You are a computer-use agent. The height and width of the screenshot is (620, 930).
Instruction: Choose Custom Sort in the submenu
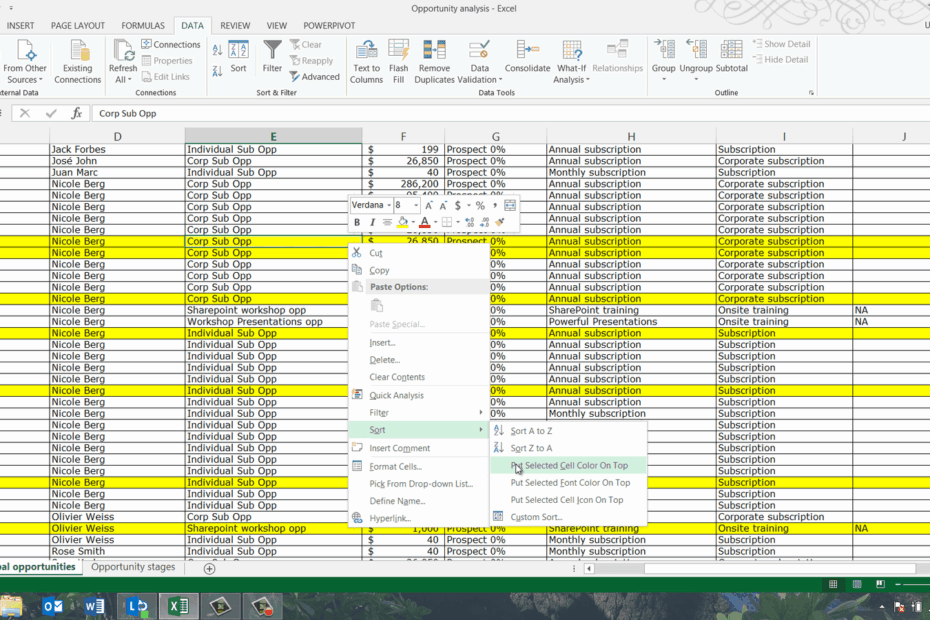(x=568, y=517)
